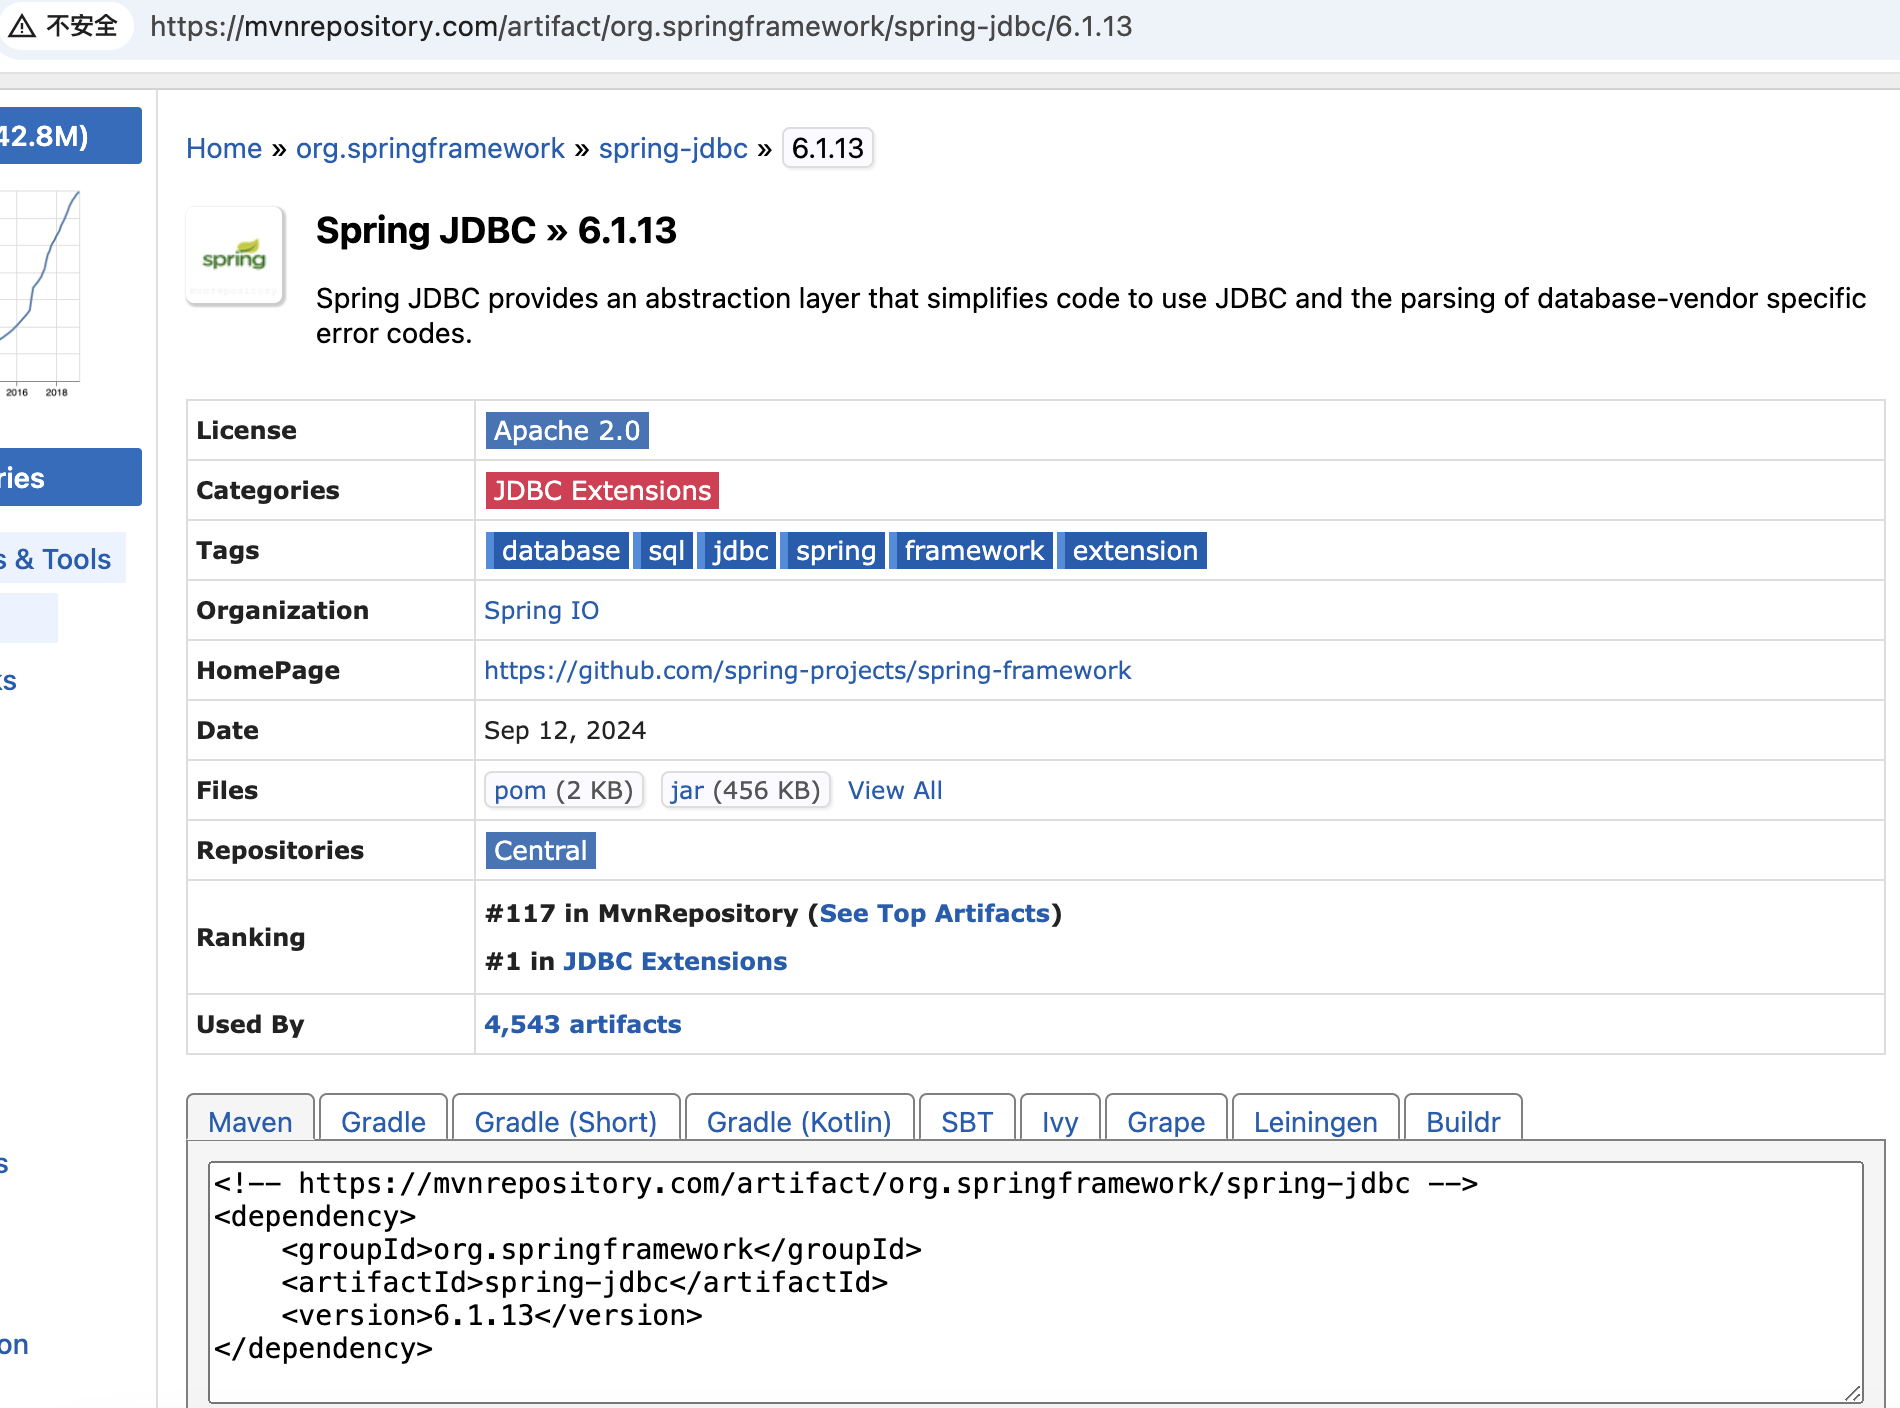Click the insecure-site warning icon
The width and height of the screenshot is (1900, 1408).
pos(22,26)
